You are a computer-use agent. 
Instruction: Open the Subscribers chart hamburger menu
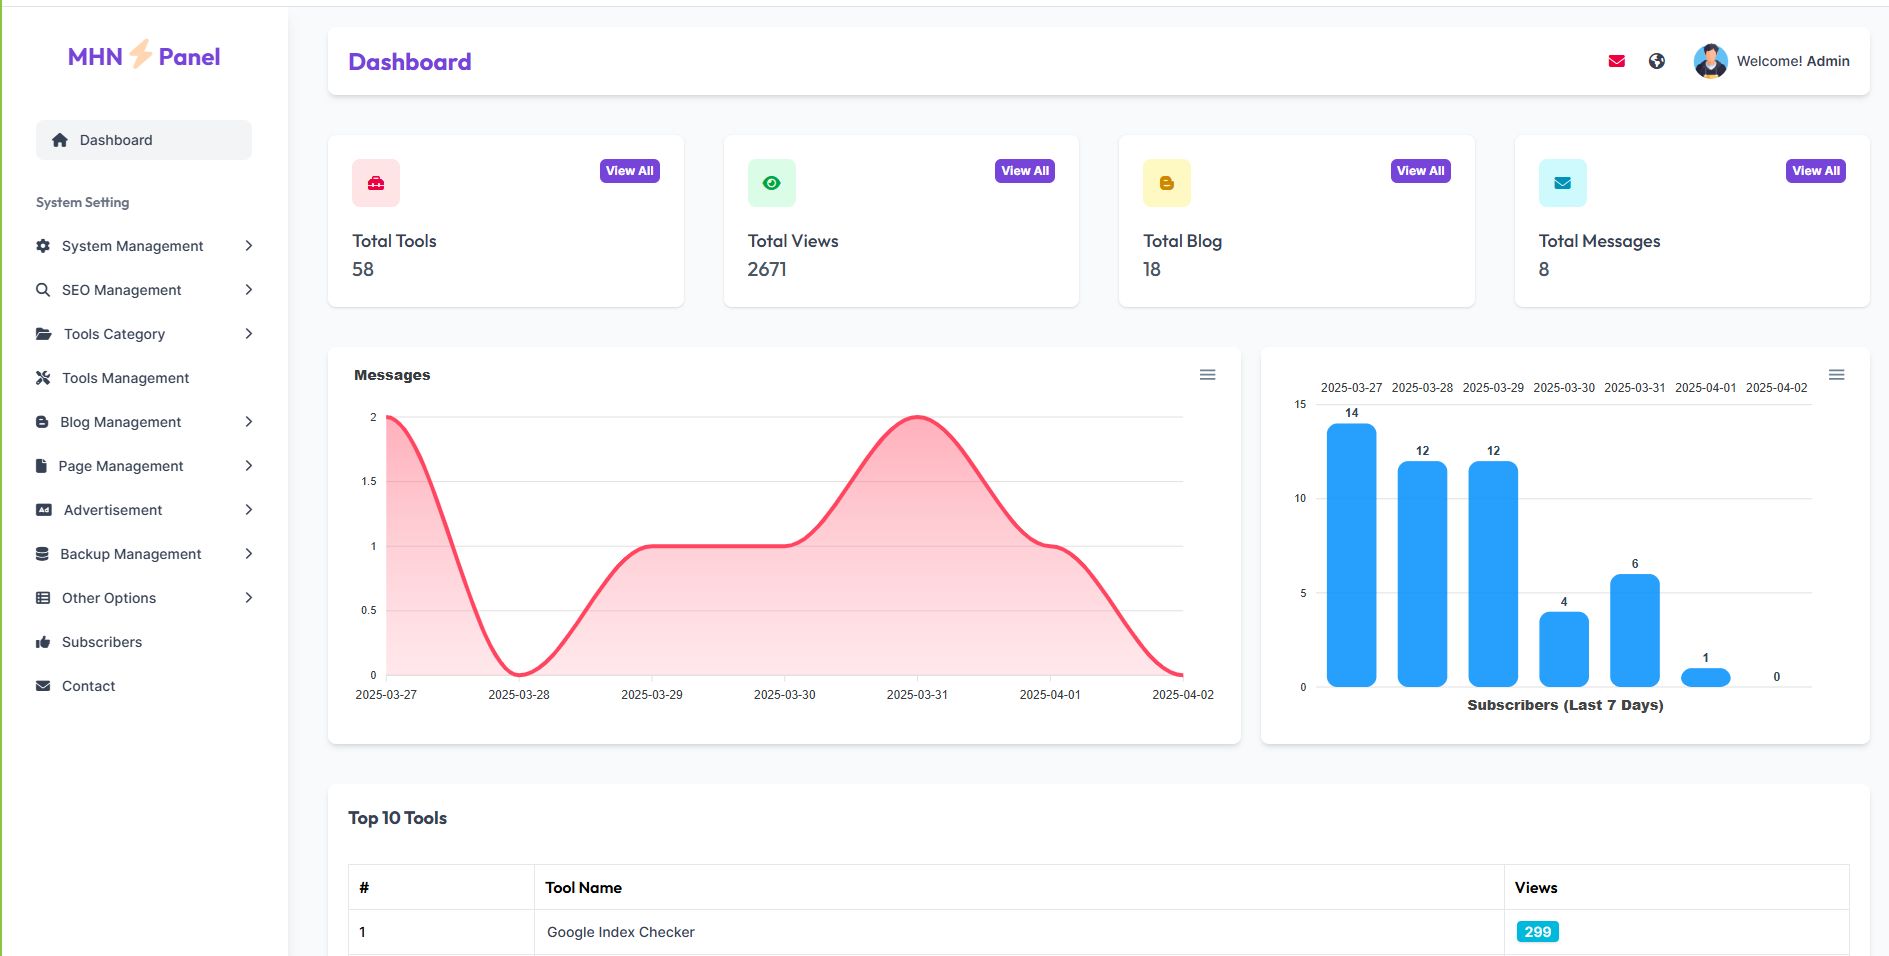(1837, 375)
